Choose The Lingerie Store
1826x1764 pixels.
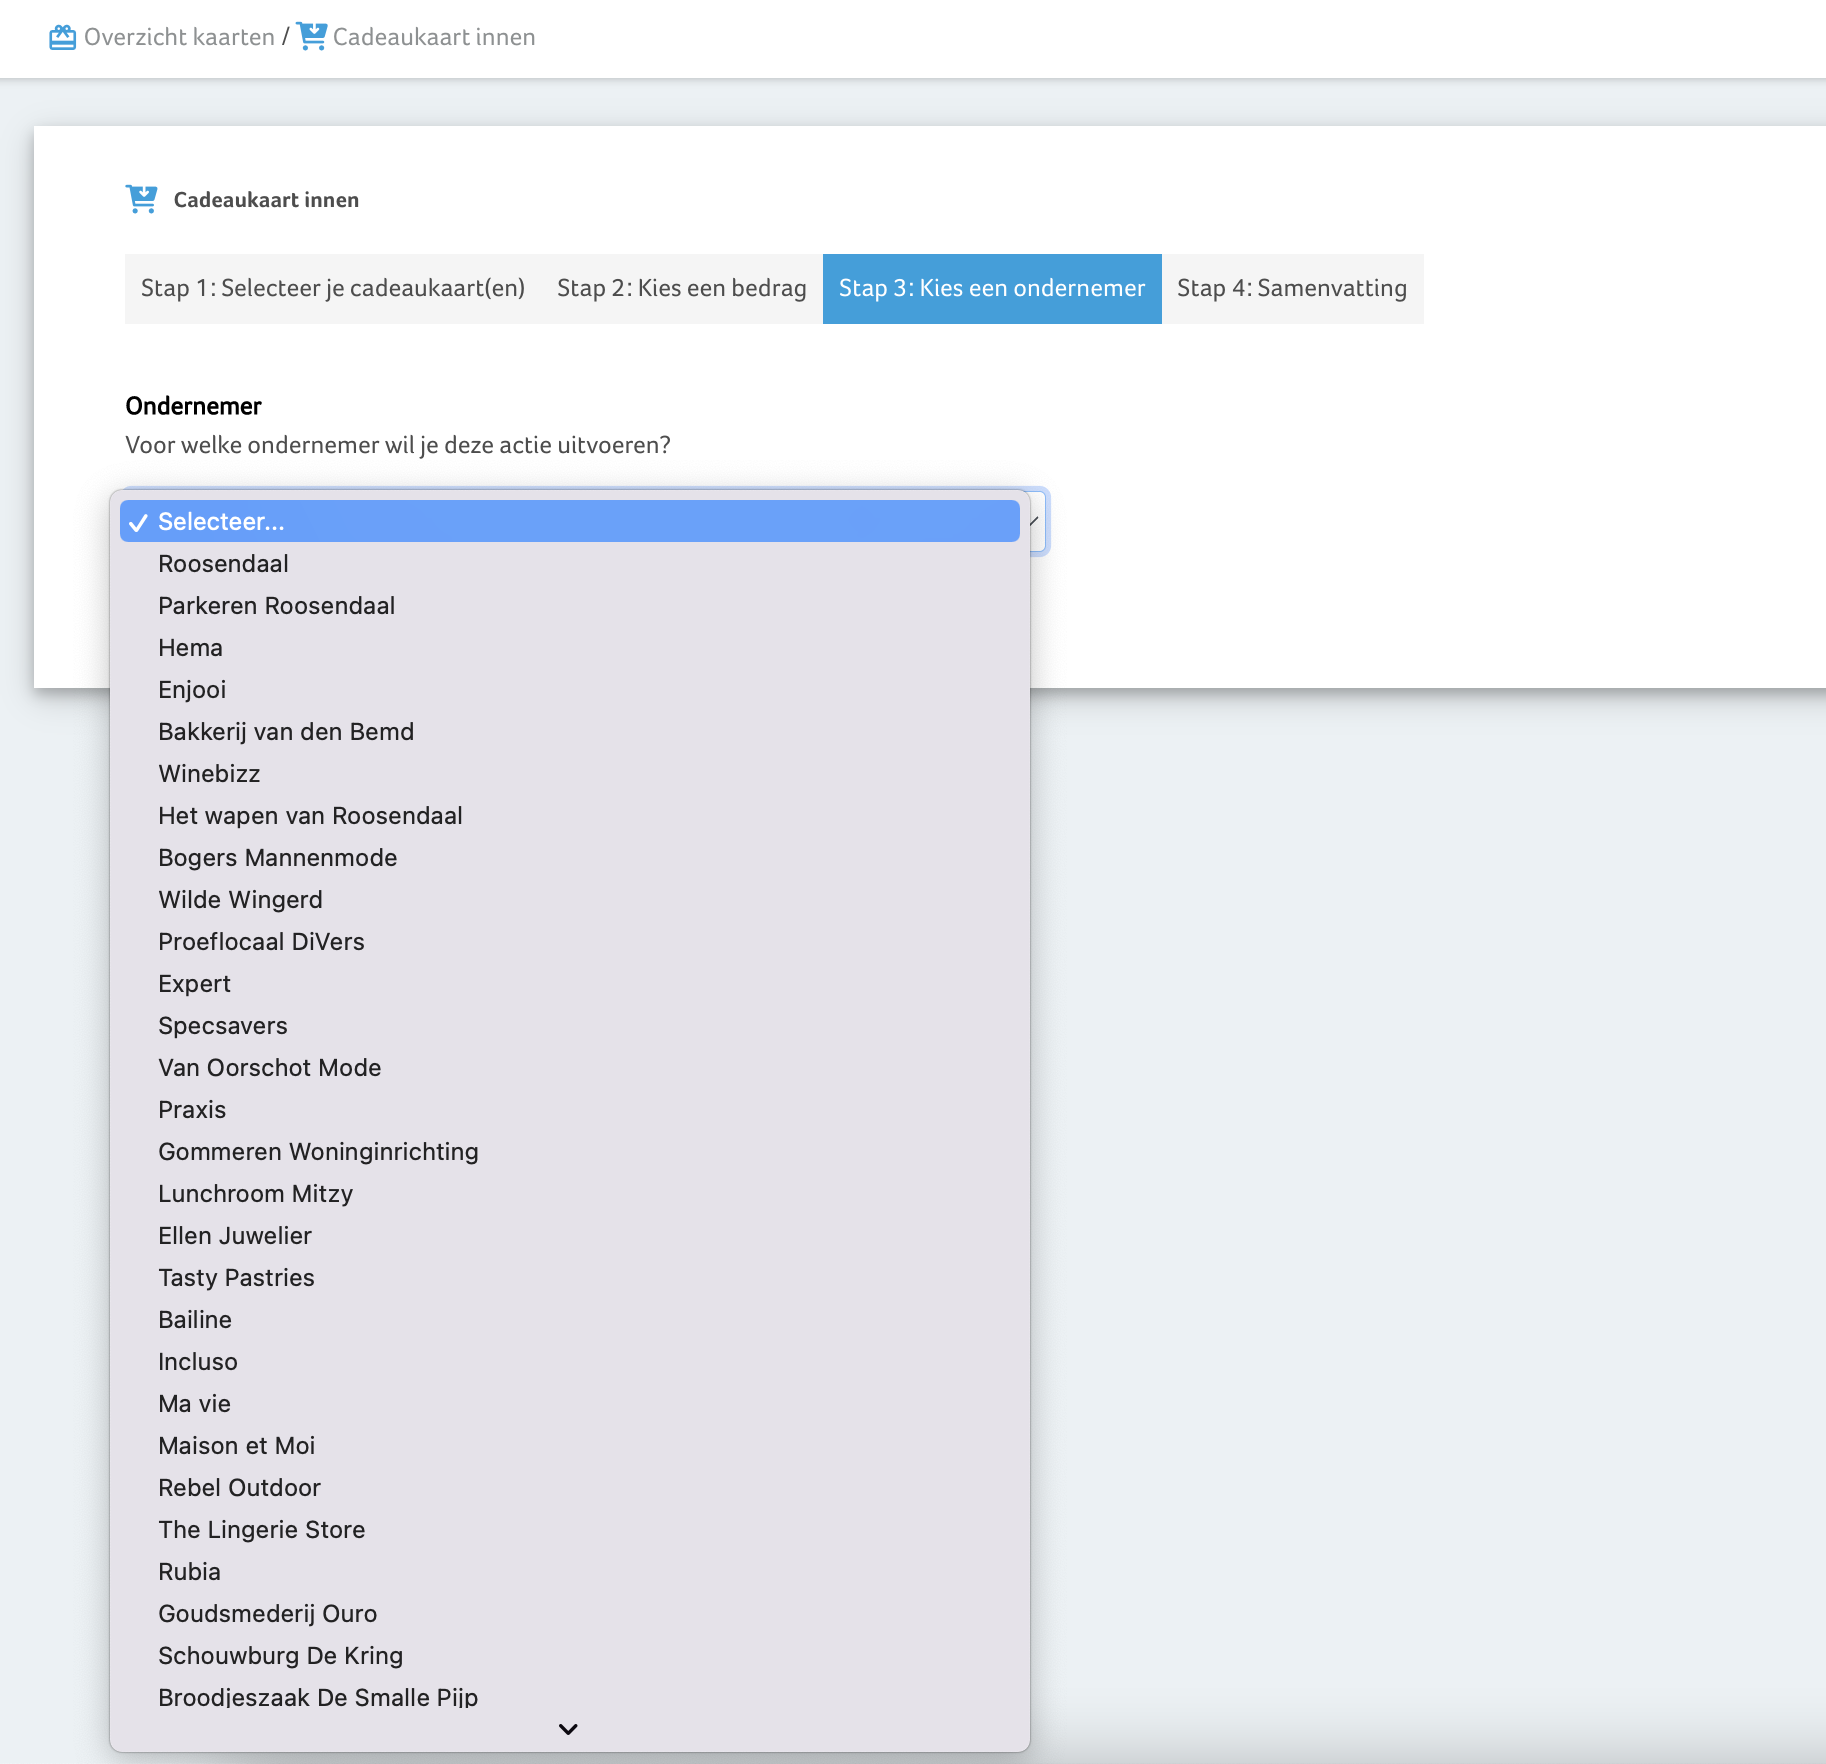(x=570, y=1529)
